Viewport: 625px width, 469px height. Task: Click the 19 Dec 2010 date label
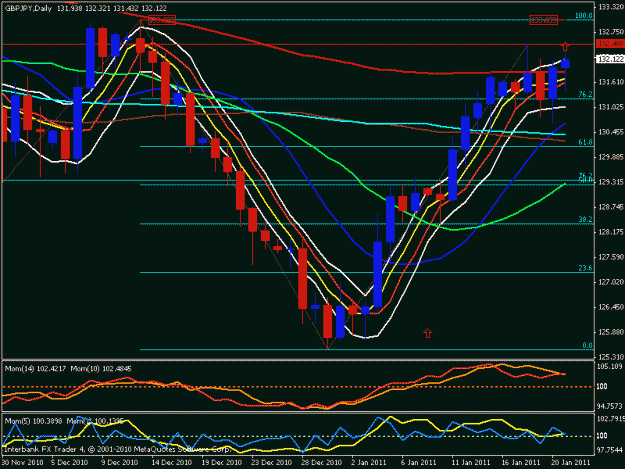click(221, 463)
